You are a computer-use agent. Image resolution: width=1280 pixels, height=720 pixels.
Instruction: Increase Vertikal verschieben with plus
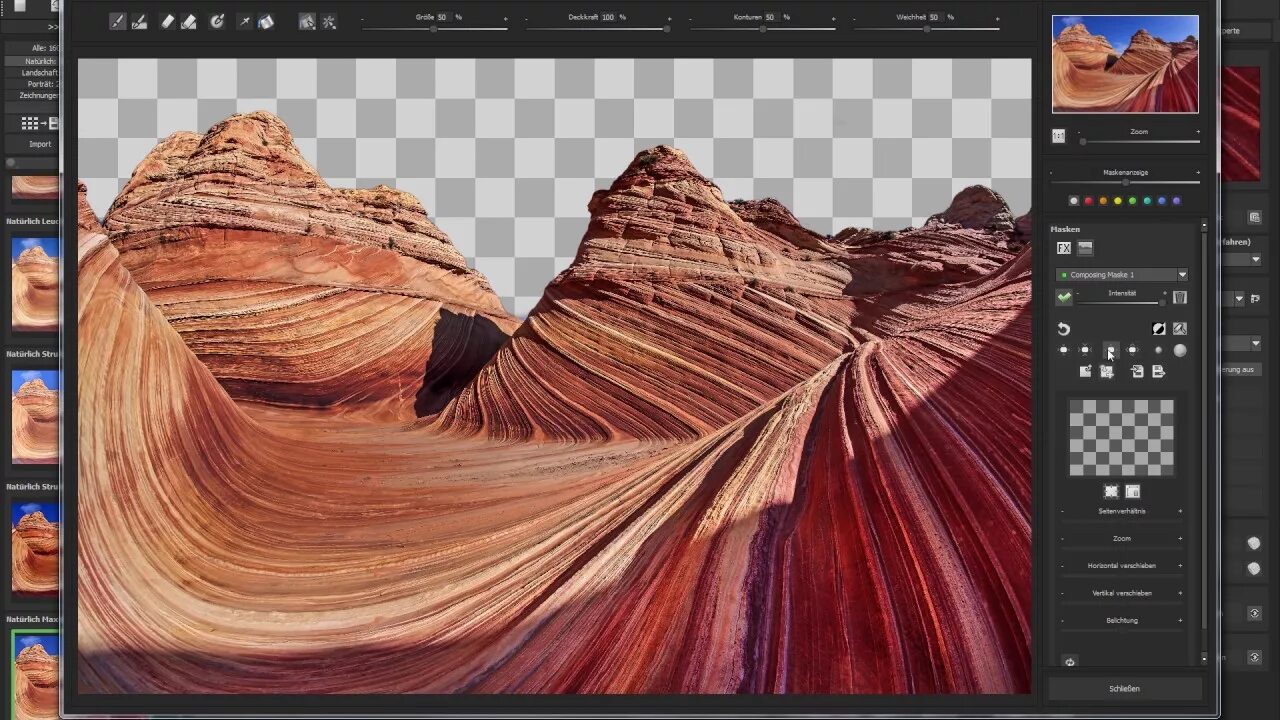point(1180,593)
